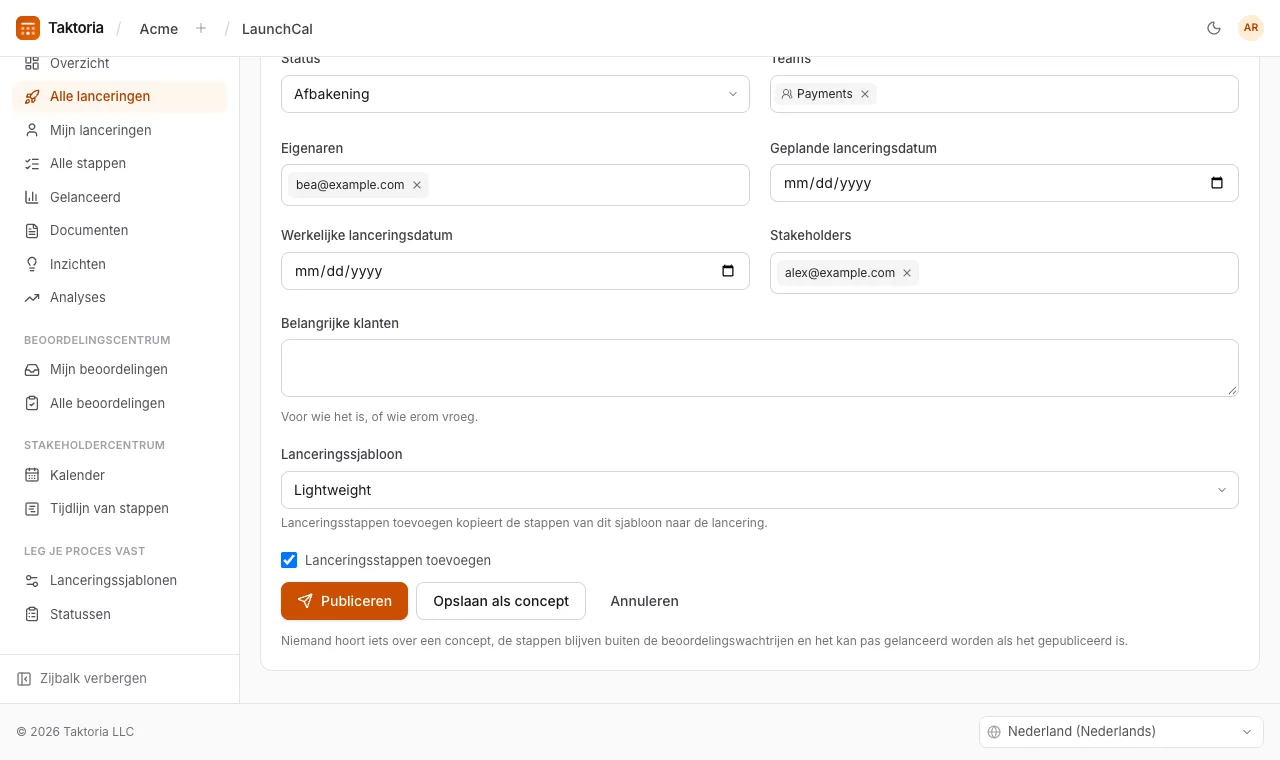Open calendar picker for Werkelijke lanceringsdatum
1280x760 pixels.
point(728,271)
